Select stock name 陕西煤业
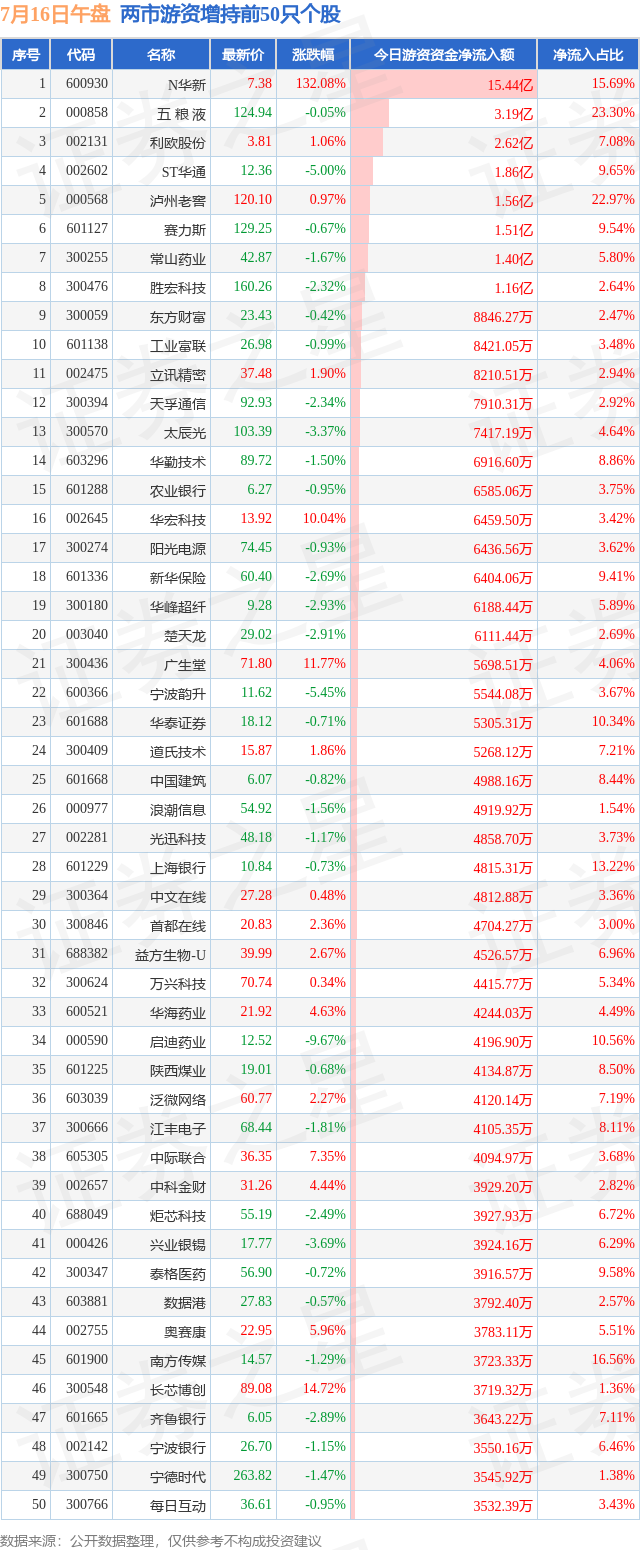The image size is (640, 1550). point(178,1070)
